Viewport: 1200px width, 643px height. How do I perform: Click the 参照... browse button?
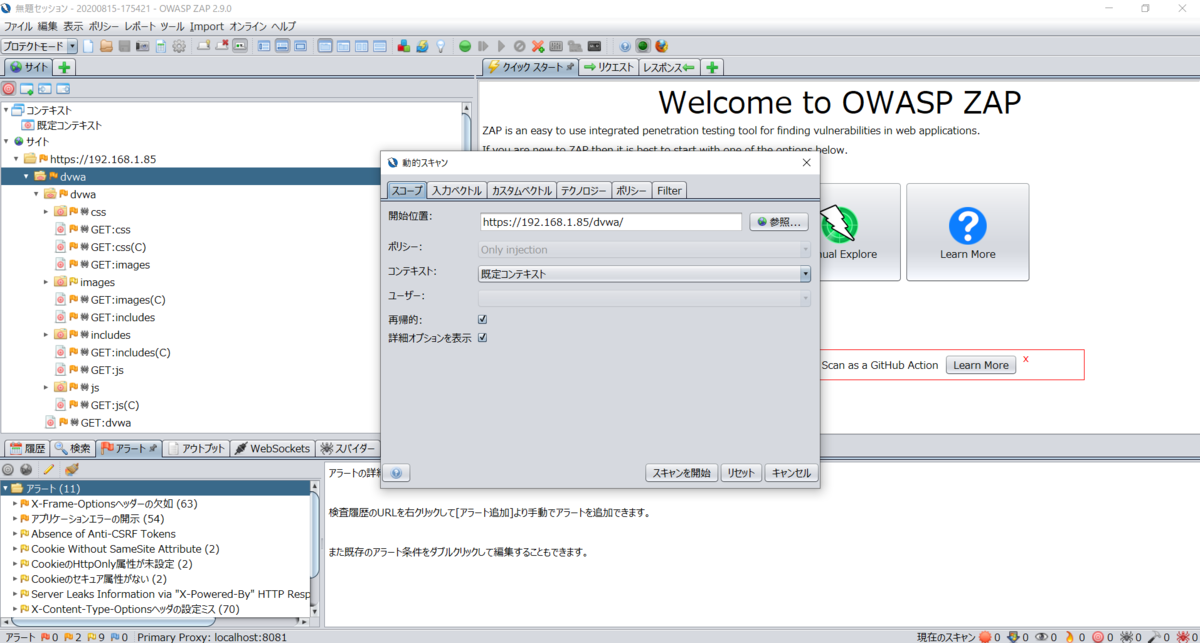coord(779,222)
